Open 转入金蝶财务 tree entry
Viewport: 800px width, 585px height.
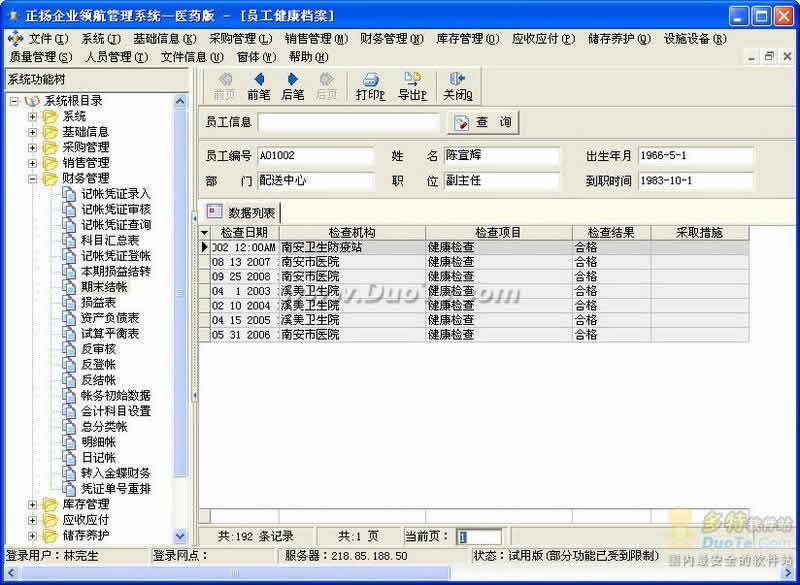click(x=116, y=473)
